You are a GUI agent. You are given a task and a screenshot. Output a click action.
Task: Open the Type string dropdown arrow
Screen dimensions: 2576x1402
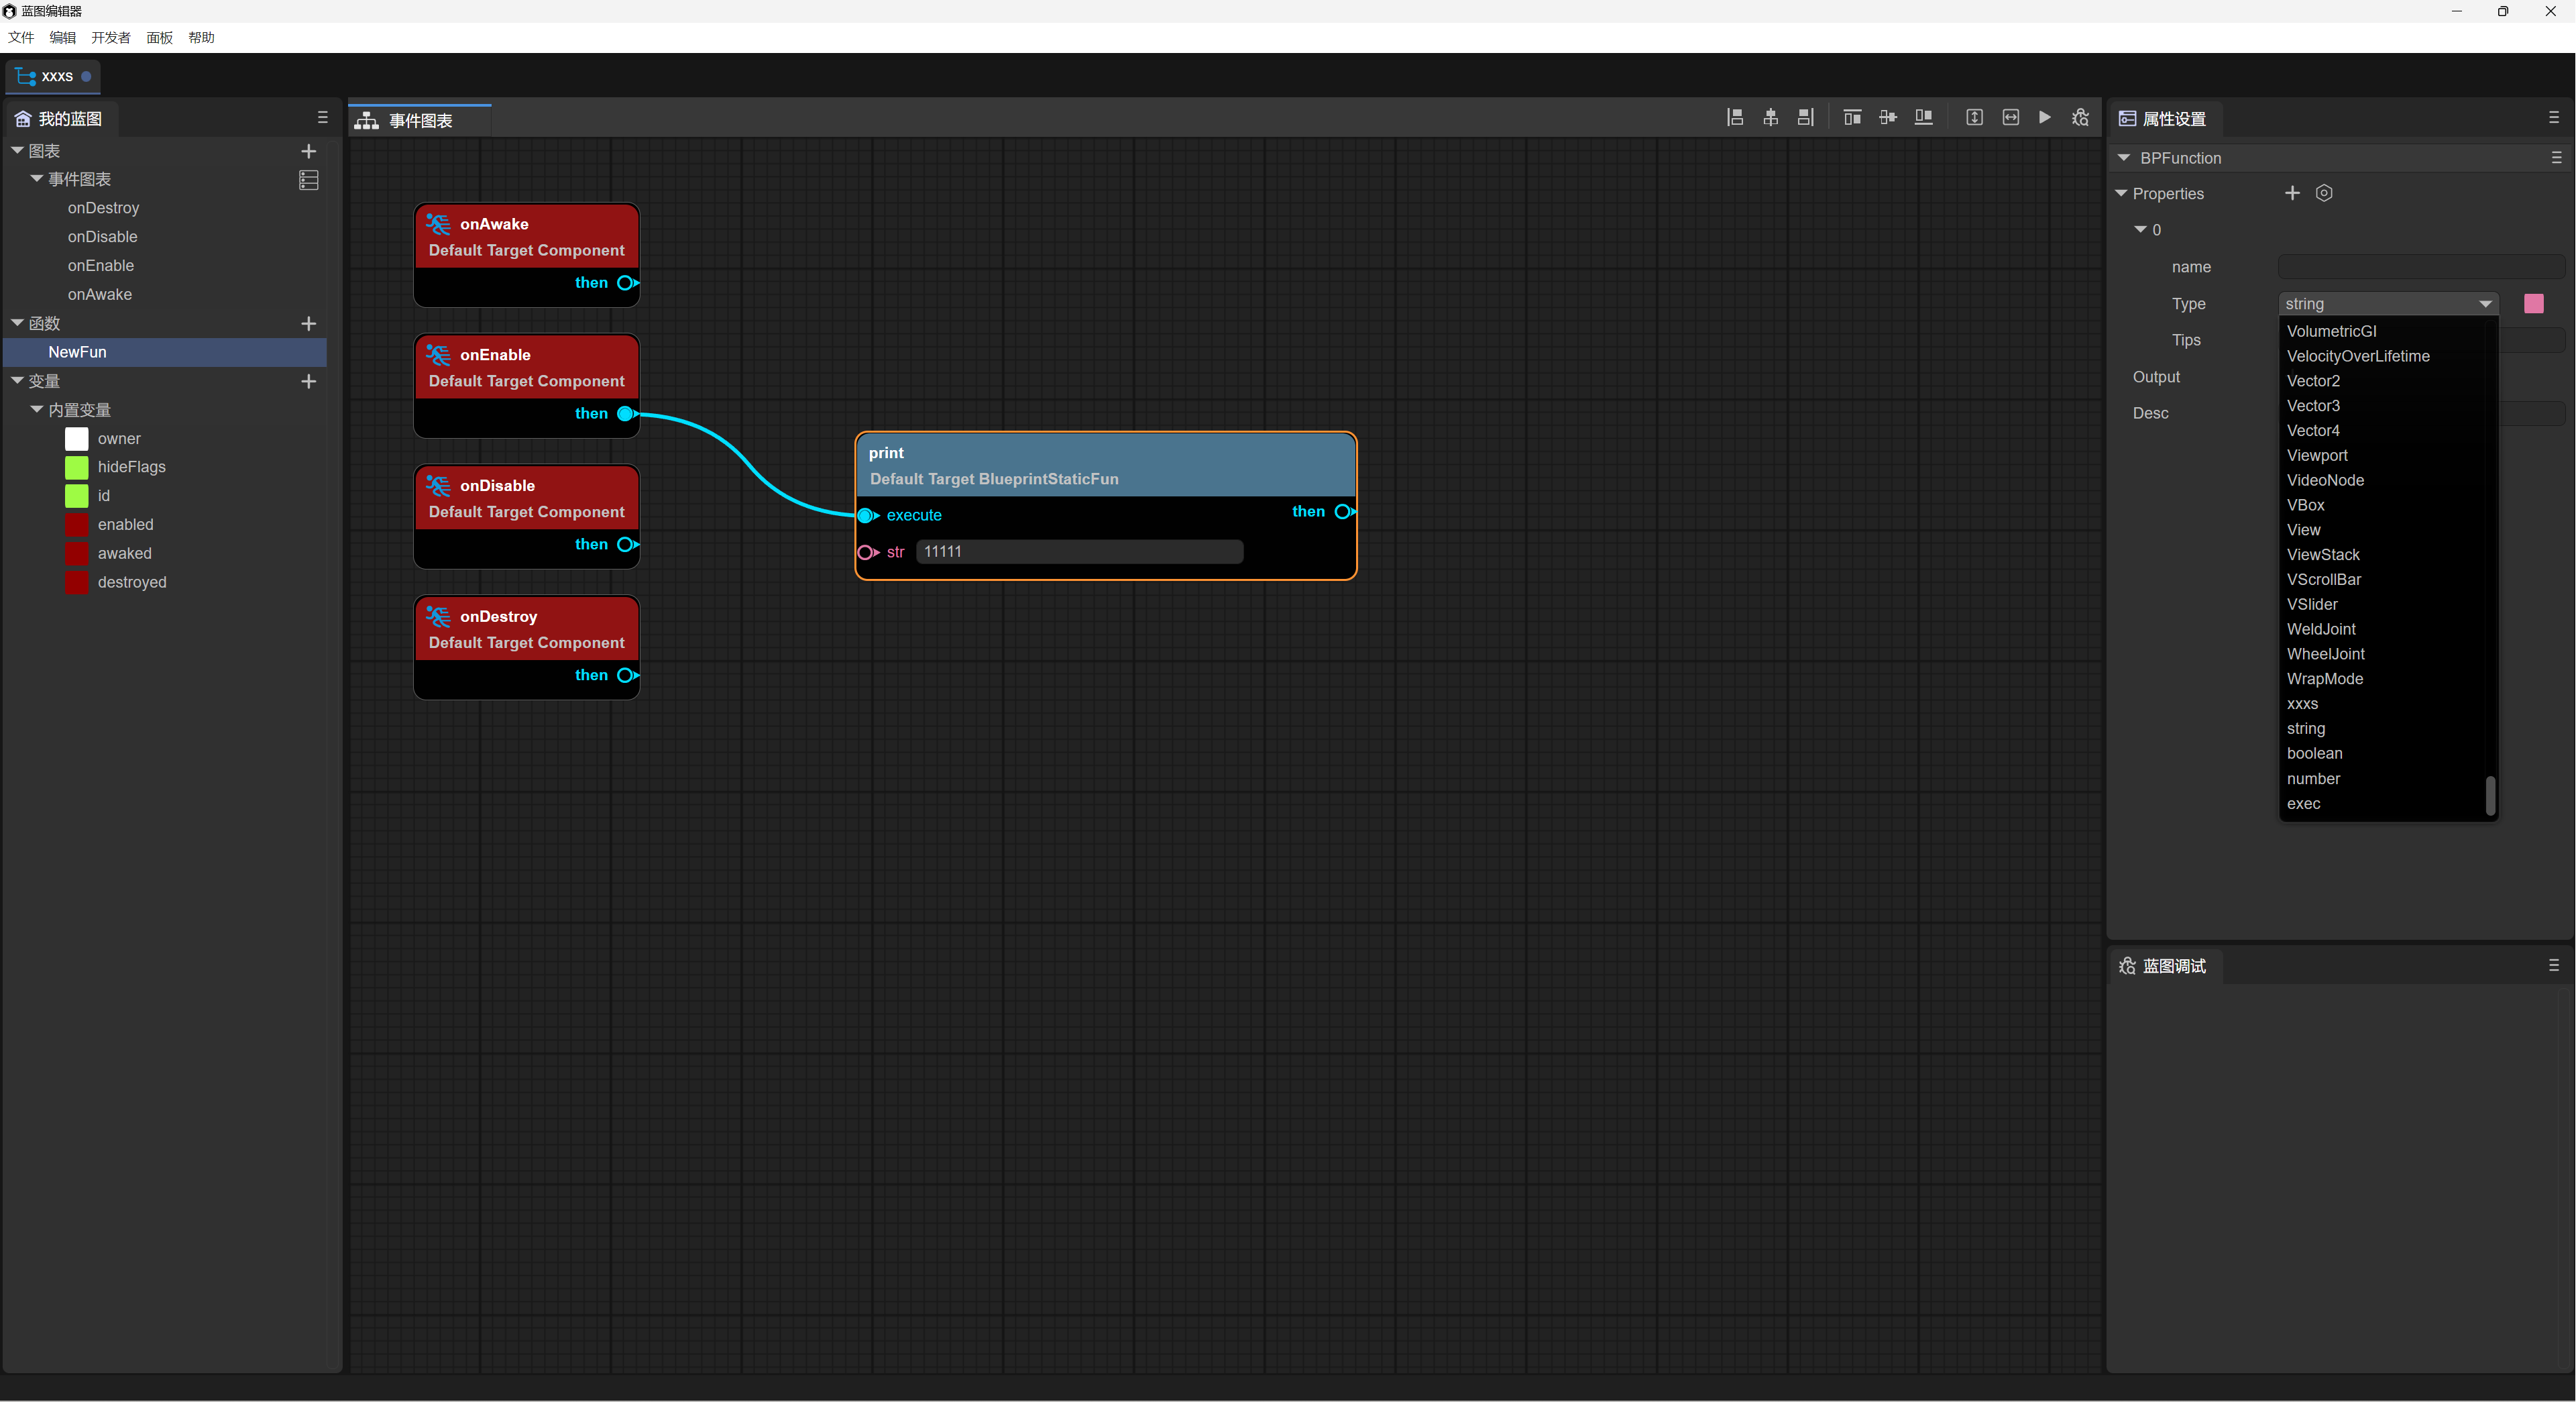coord(2485,304)
